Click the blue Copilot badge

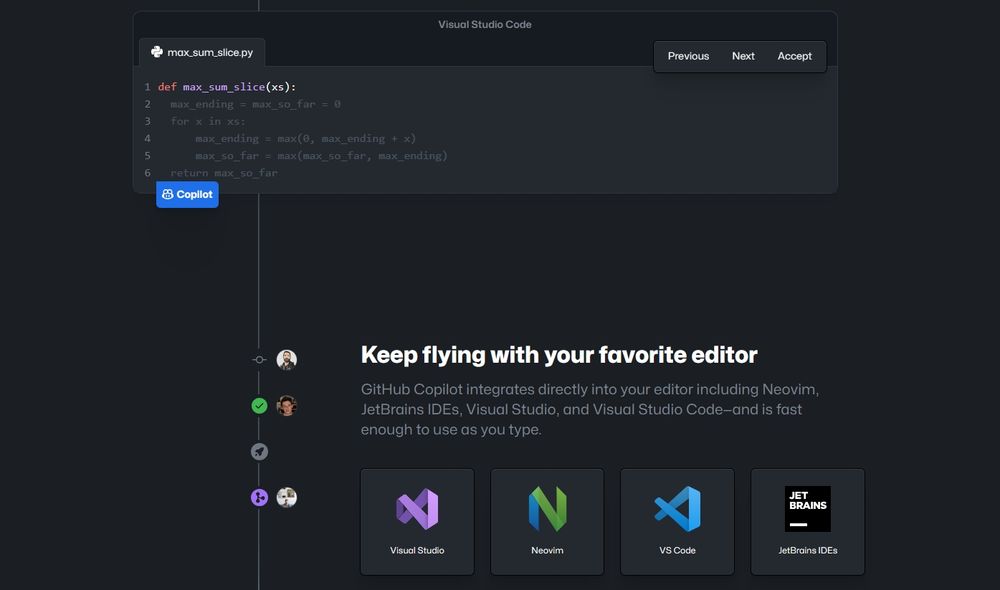[188, 195]
